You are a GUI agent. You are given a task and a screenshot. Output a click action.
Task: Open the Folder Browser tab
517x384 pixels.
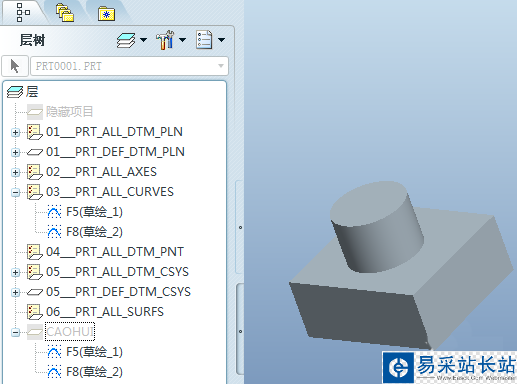65,13
